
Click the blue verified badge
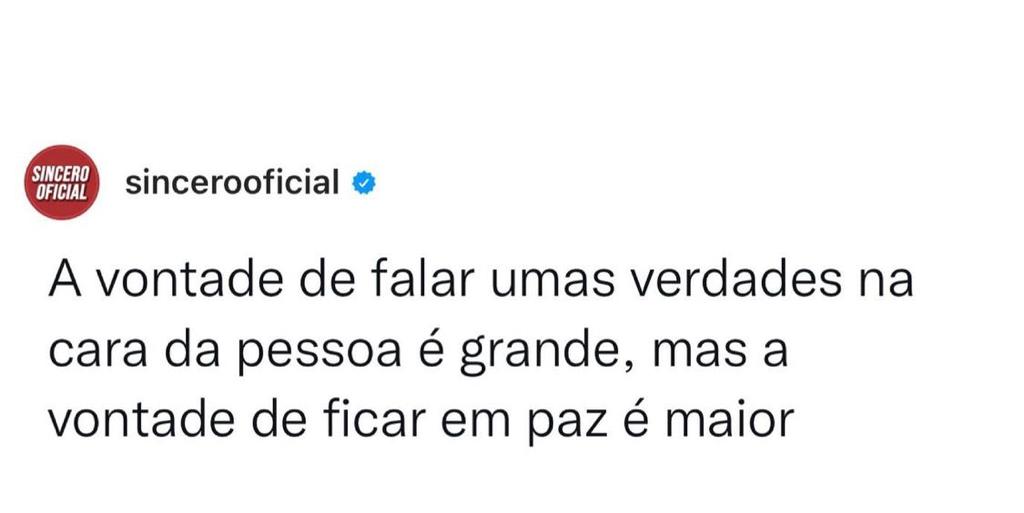[x=364, y=184]
